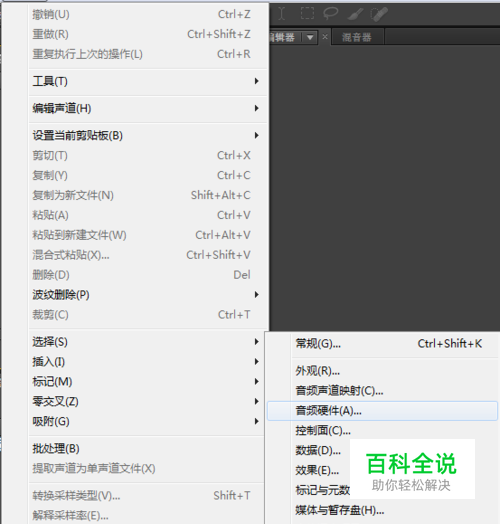Choose 粘贴(A) from the menu

tap(148, 215)
